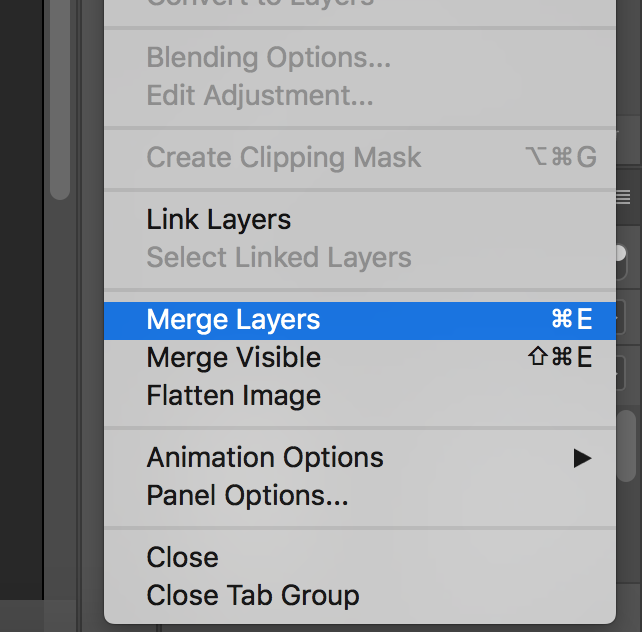This screenshot has width=642, height=632.
Task: Choose Close from the panel menu
Action: pos(182,557)
